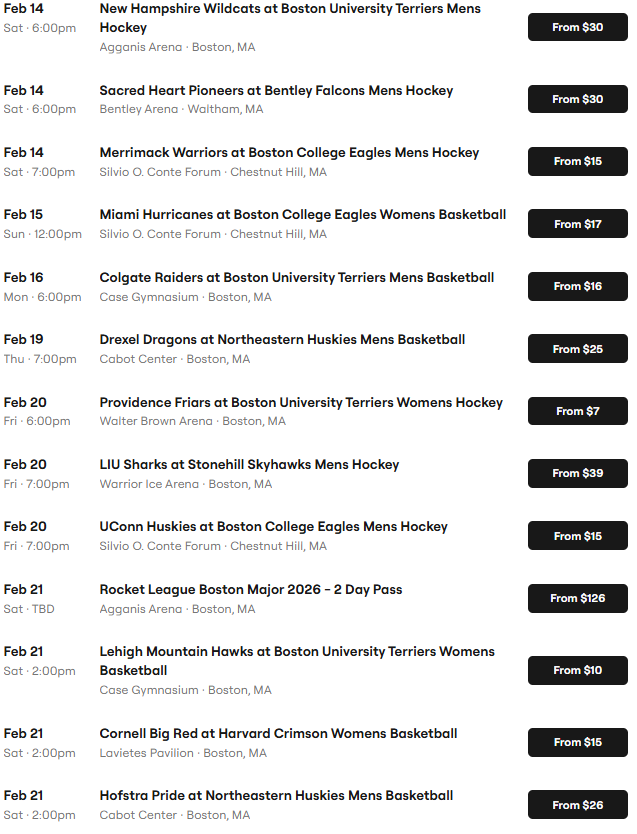Click From $15 for Merrimack Warriors game
Image resolution: width=637 pixels, height=834 pixels.
click(577, 161)
